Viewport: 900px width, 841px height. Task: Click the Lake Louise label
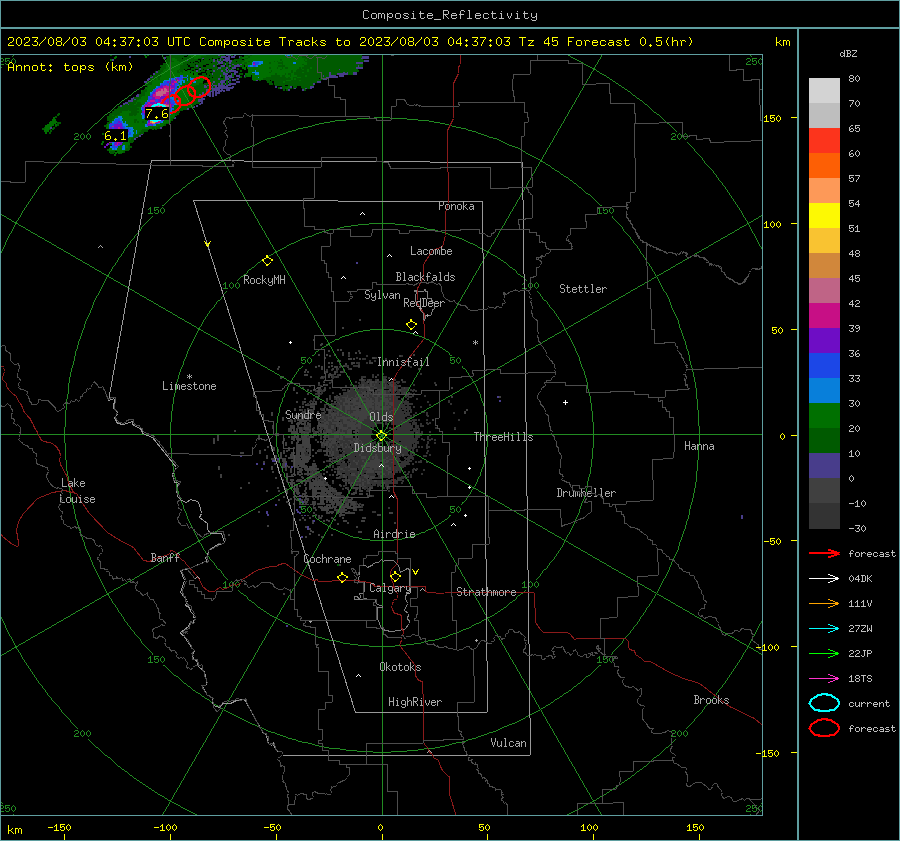tap(77, 491)
